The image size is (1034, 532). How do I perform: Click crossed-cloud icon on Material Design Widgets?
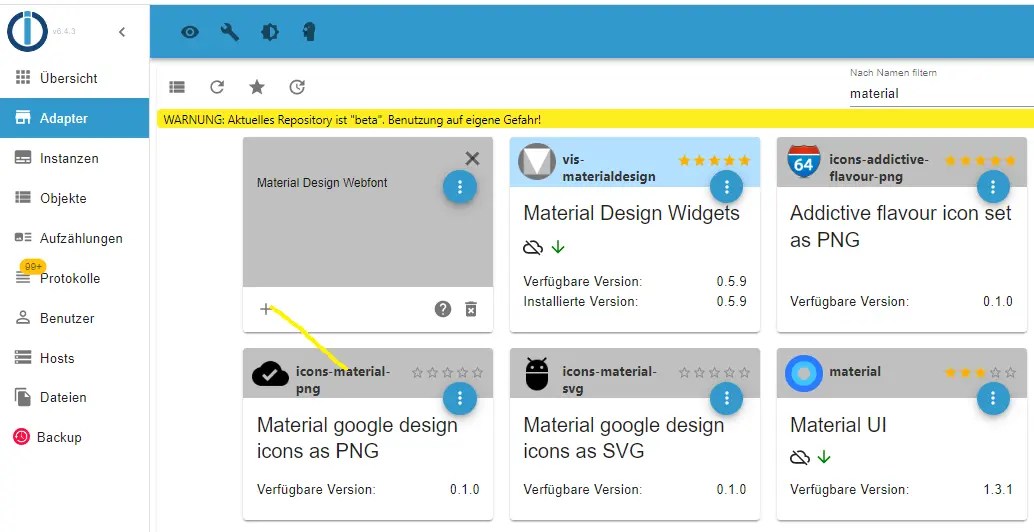tap(533, 247)
